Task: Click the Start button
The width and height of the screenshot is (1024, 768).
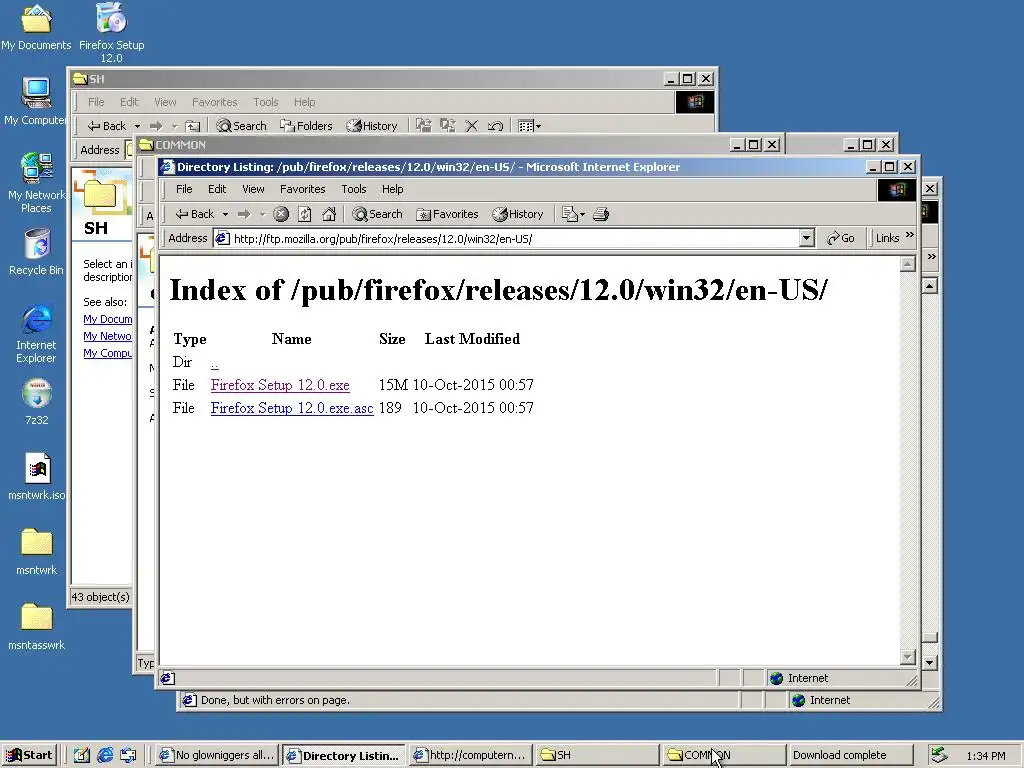Action: (x=29, y=756)
